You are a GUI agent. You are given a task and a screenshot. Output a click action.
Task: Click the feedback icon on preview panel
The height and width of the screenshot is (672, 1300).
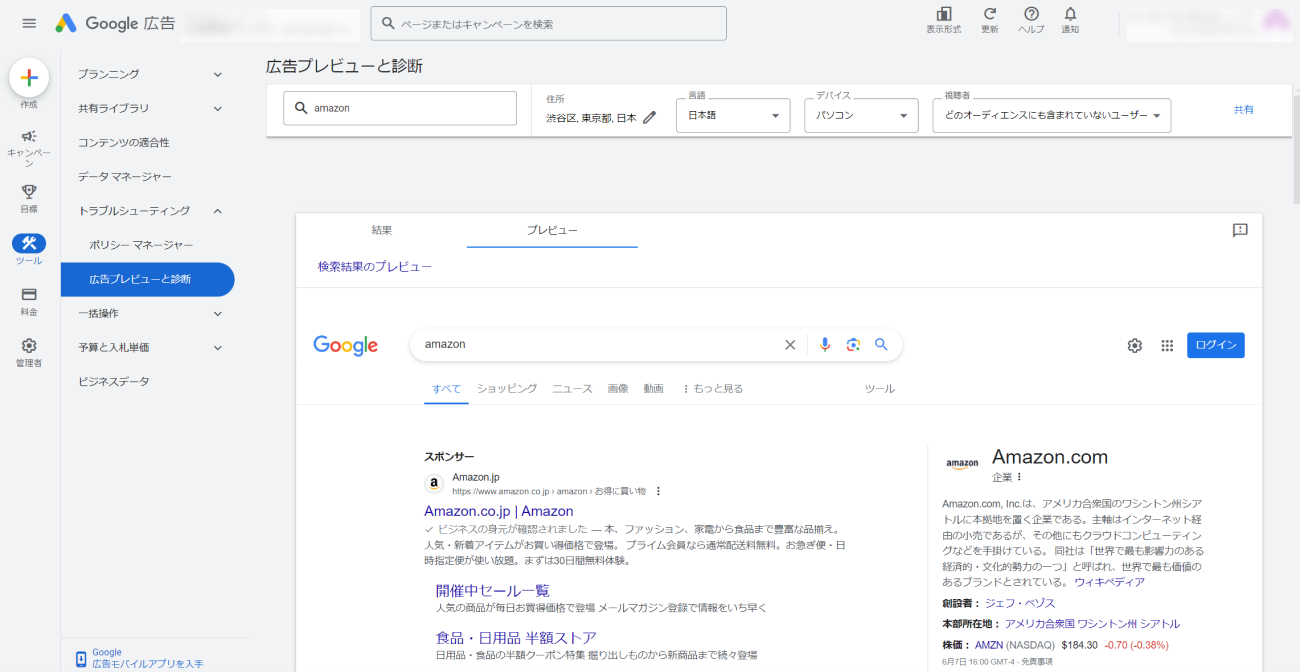pyautogui.click(x=1240, y=230)
